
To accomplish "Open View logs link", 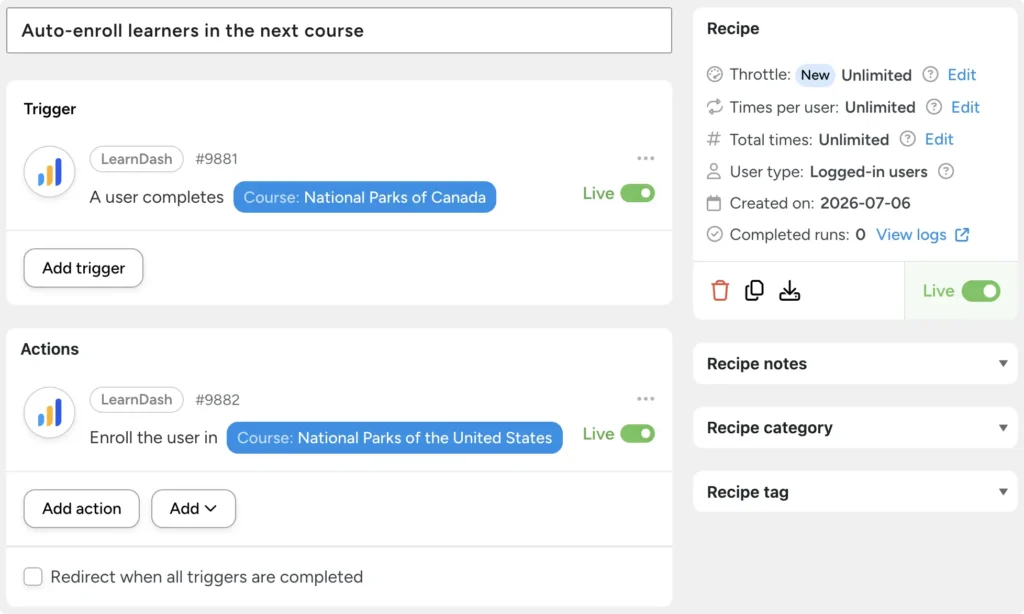I will tap(911, 234).
